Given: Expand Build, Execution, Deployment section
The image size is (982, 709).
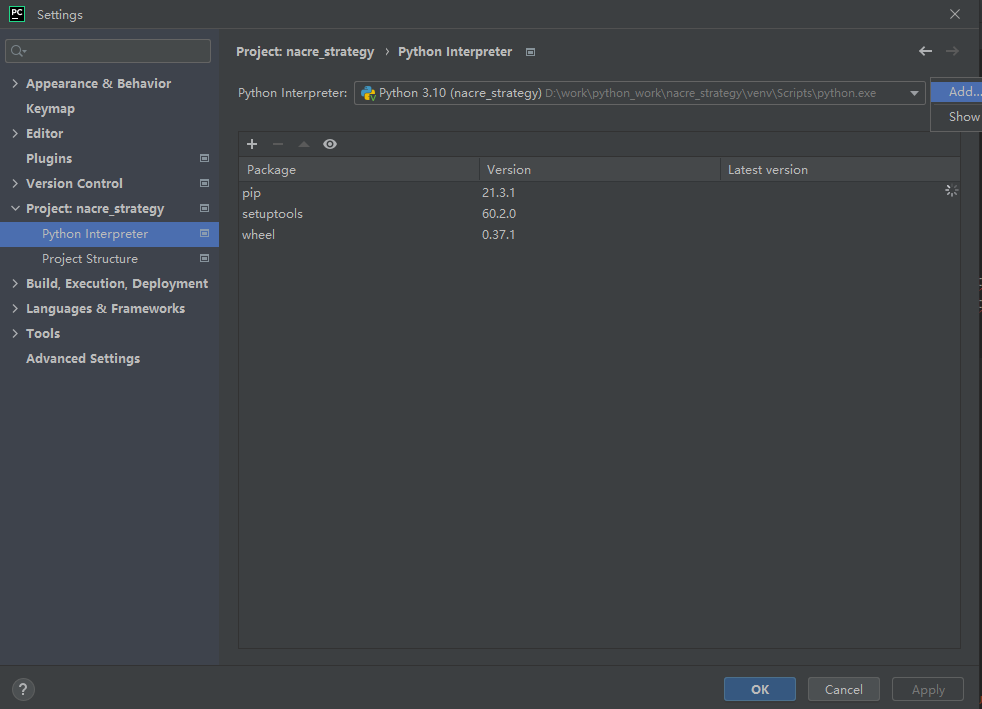Looking at the screenshot, I should pos(15,284).
